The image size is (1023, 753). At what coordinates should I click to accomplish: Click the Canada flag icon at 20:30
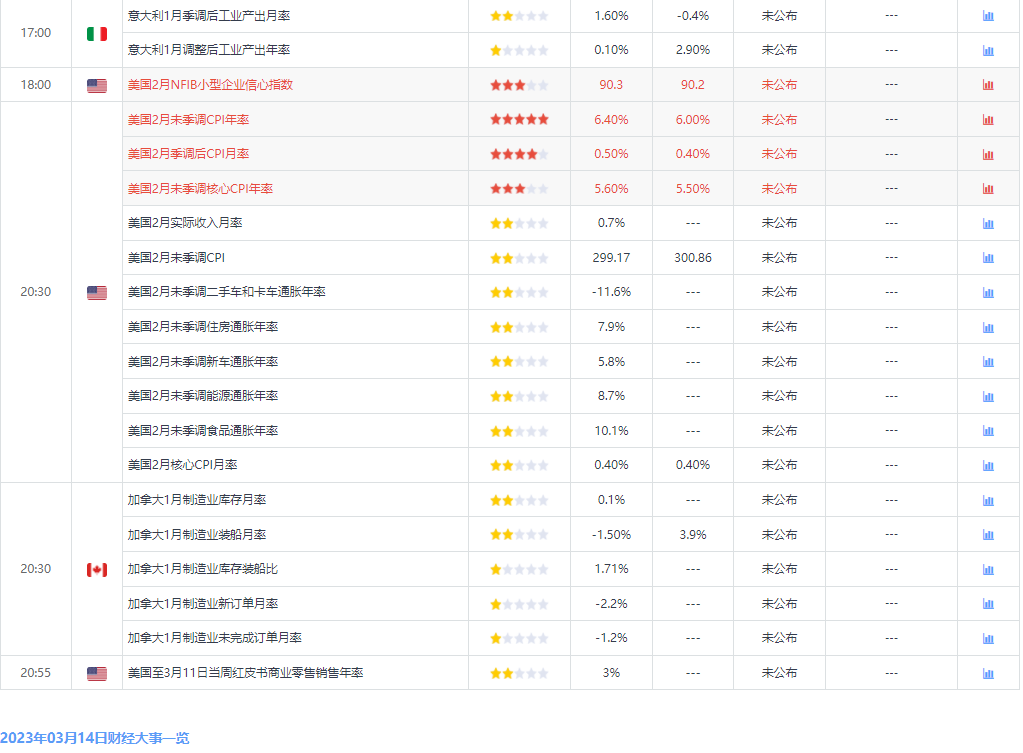tap(97, 570)
